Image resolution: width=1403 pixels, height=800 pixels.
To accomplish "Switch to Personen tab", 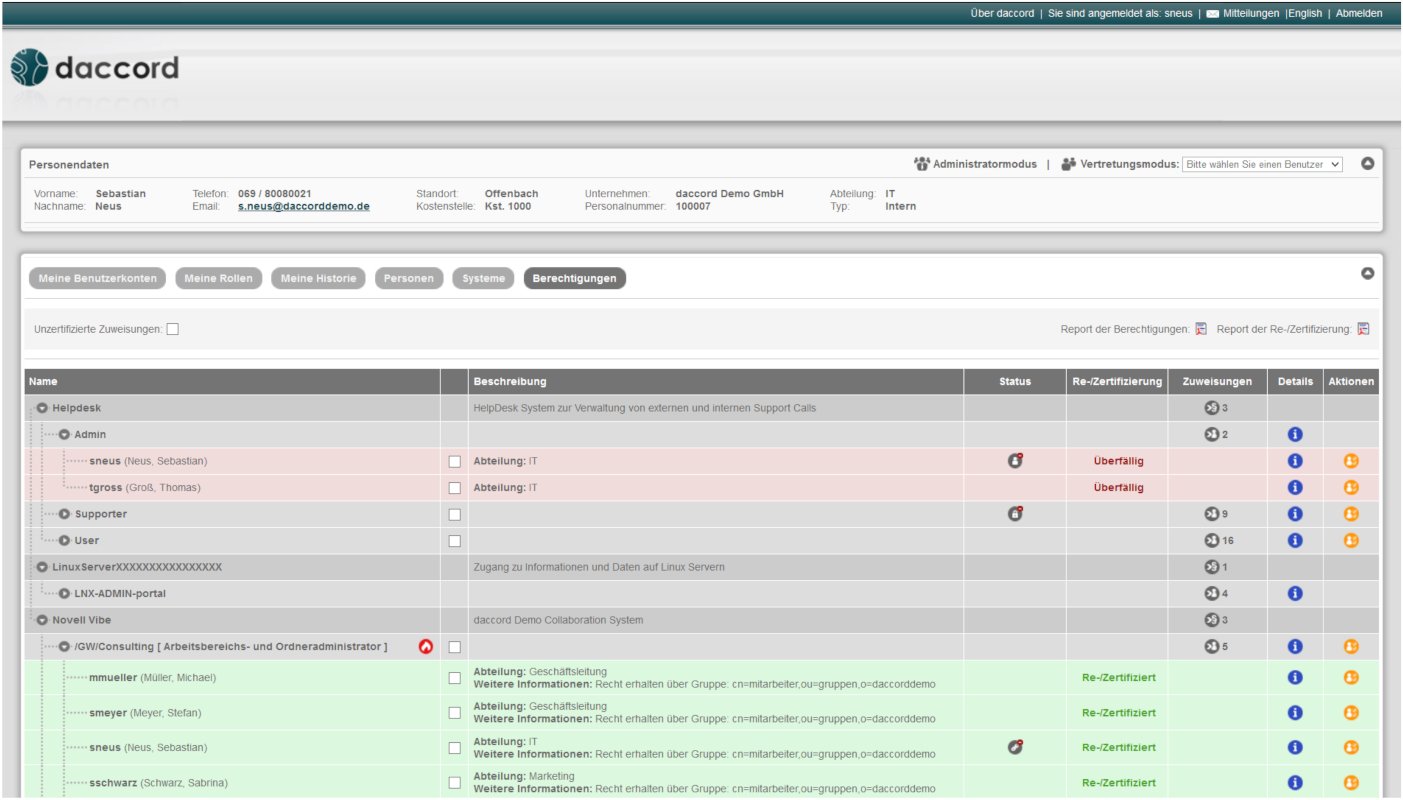I will (x=409, y=278).
